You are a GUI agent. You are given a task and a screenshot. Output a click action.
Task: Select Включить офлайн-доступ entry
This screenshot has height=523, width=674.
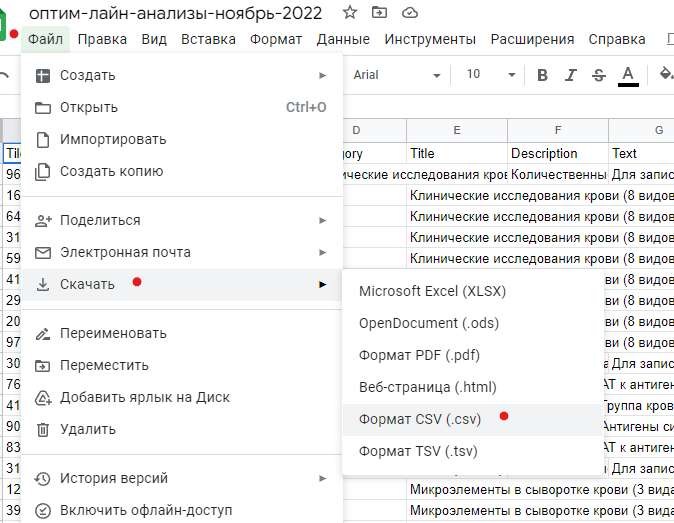[182, 511]
